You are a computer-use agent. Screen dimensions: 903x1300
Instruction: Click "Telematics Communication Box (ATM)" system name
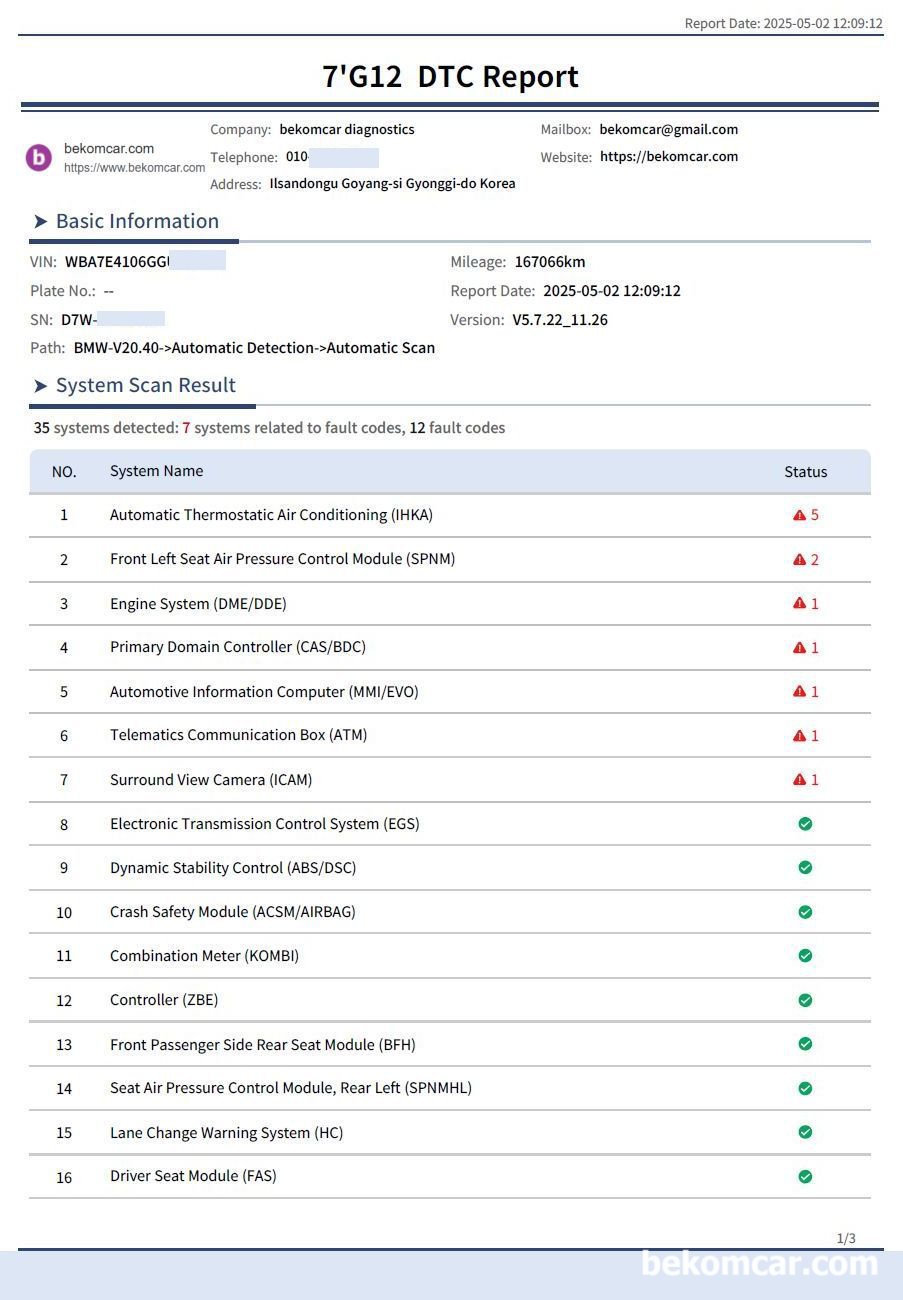[239, 735]
